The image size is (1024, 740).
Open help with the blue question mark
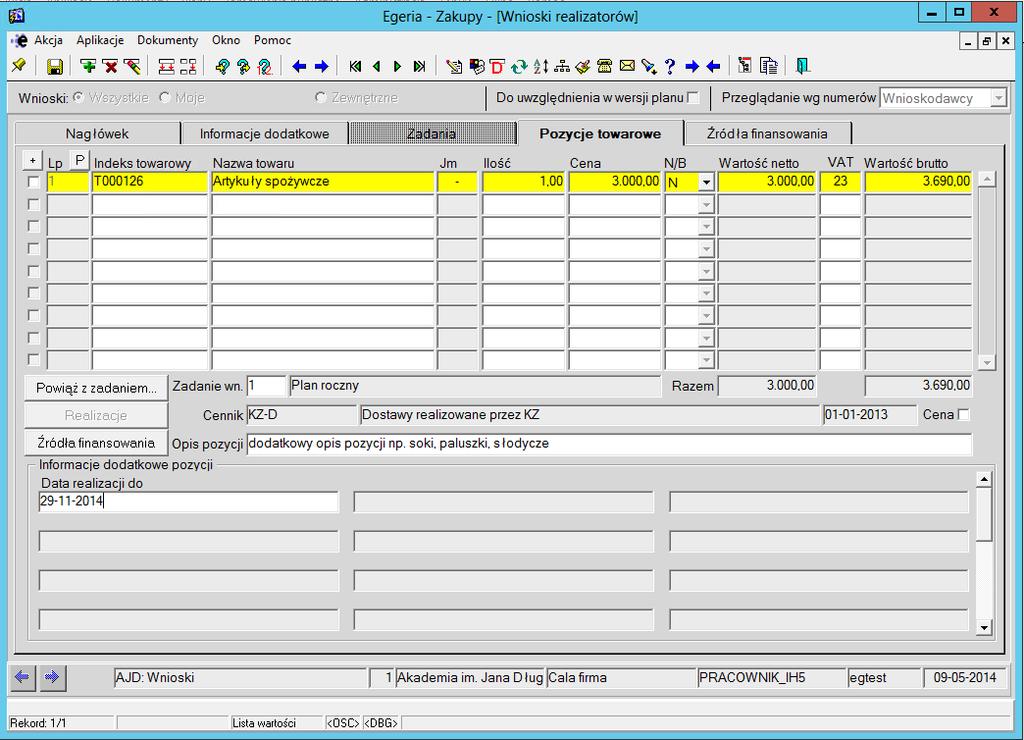click(x=670, y=66)
